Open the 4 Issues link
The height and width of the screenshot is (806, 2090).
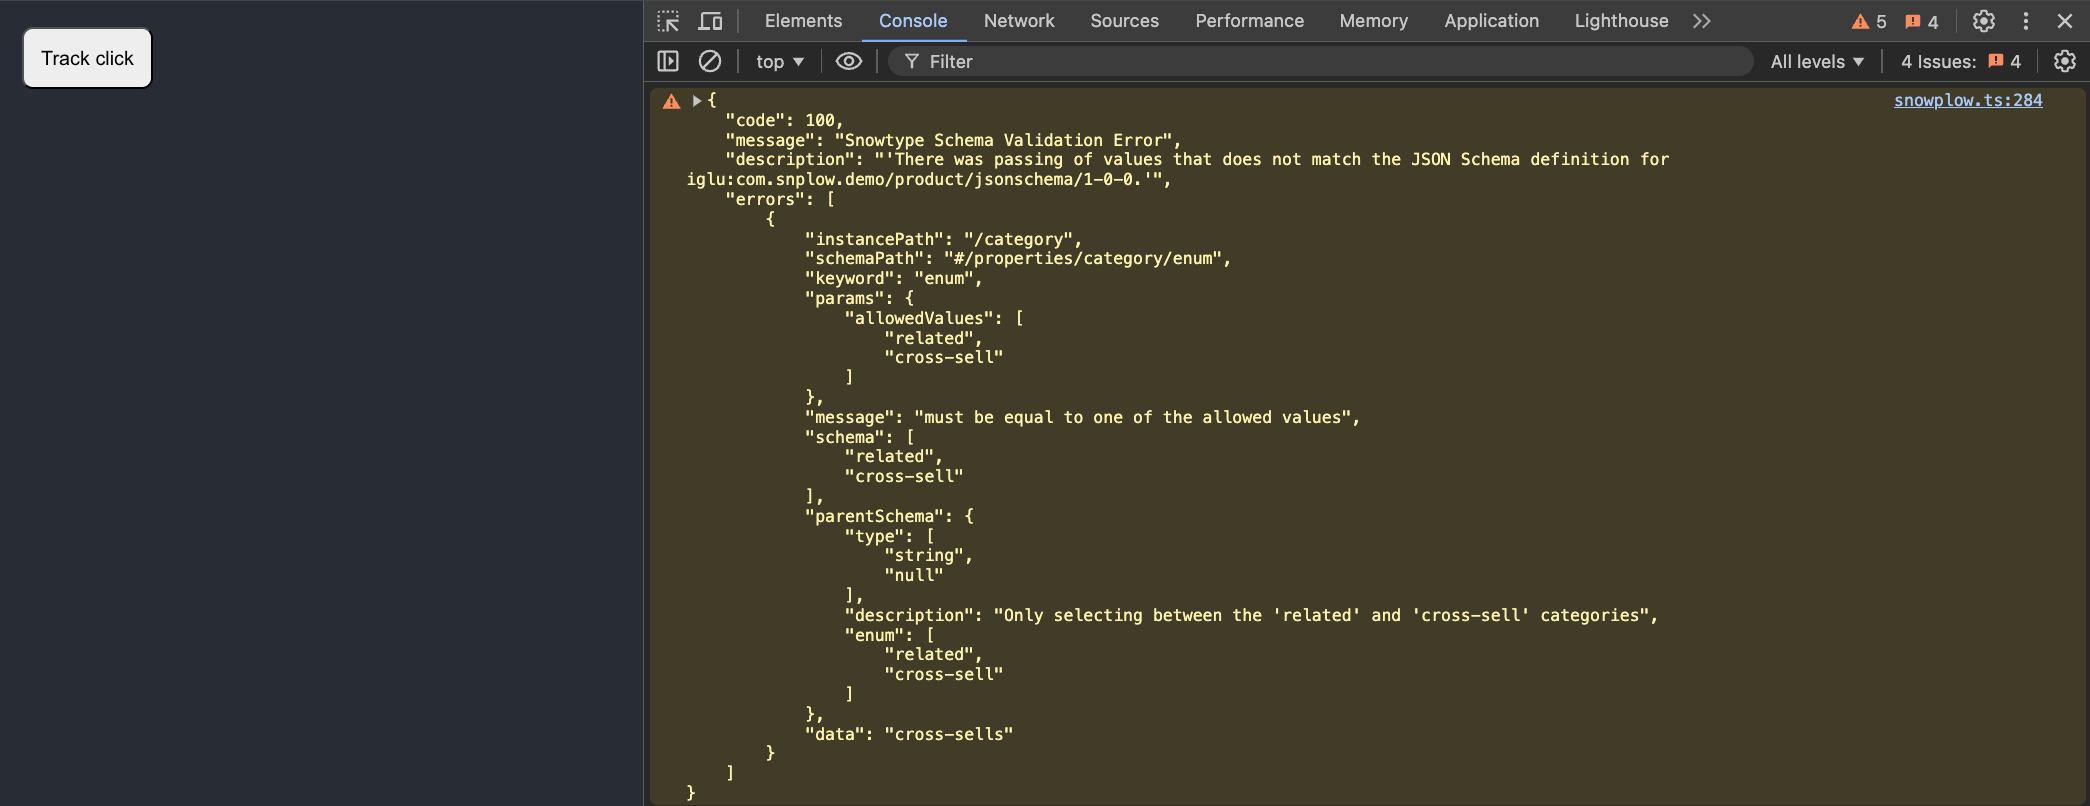click(1961, 62)
